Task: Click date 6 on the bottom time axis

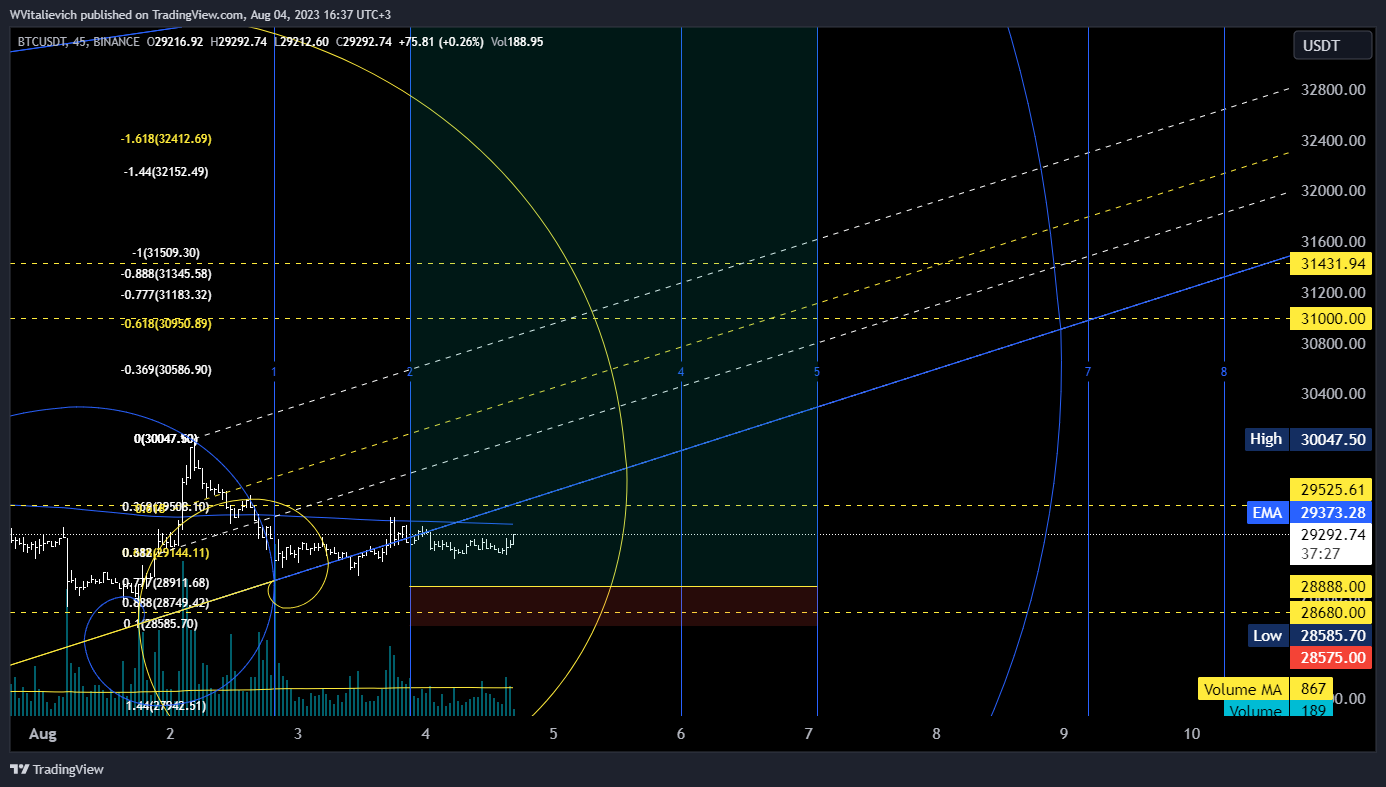Action: [x=681, y=734]
